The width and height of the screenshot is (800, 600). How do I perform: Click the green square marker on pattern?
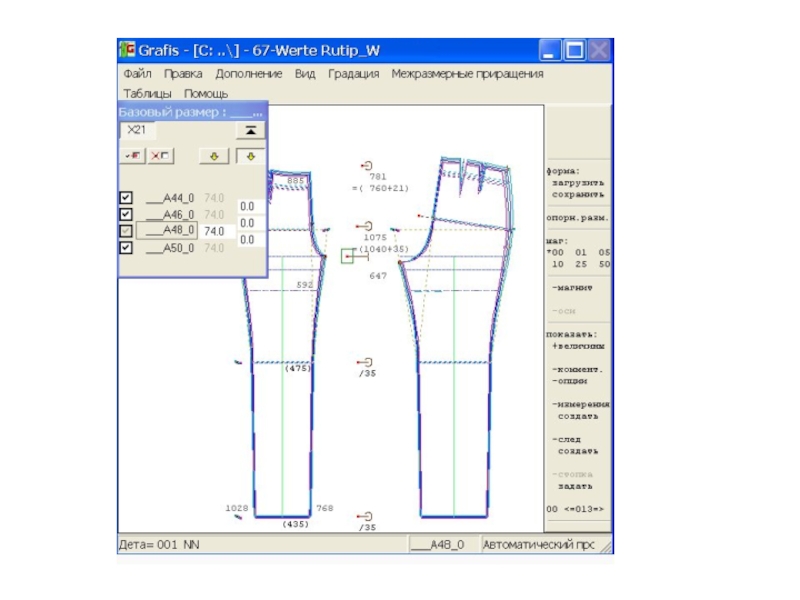(x=347, y=257)
